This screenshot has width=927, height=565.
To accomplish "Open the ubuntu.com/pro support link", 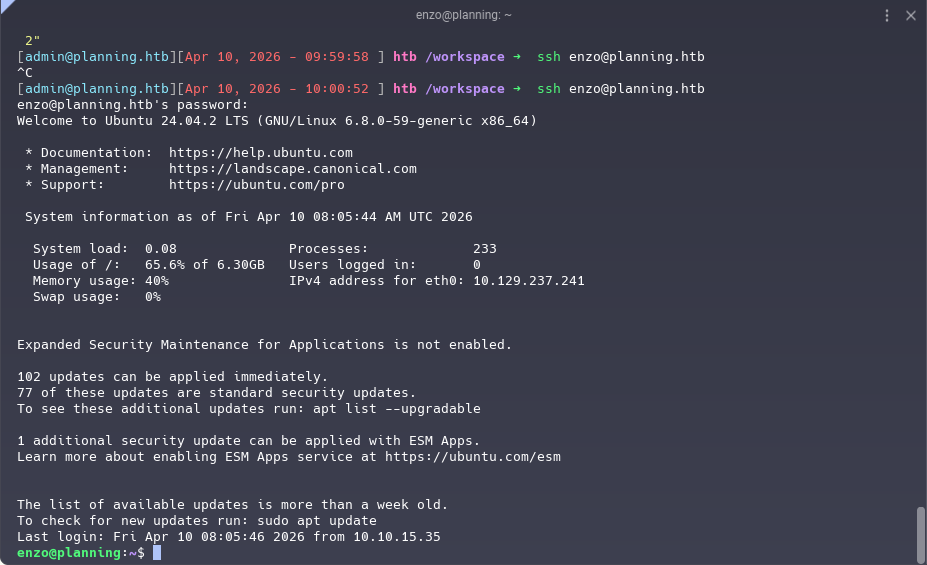I will click(256, 185).
